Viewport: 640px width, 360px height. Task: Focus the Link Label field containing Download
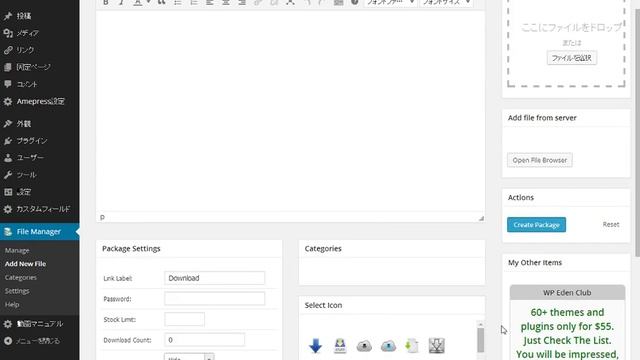[215, 278]
